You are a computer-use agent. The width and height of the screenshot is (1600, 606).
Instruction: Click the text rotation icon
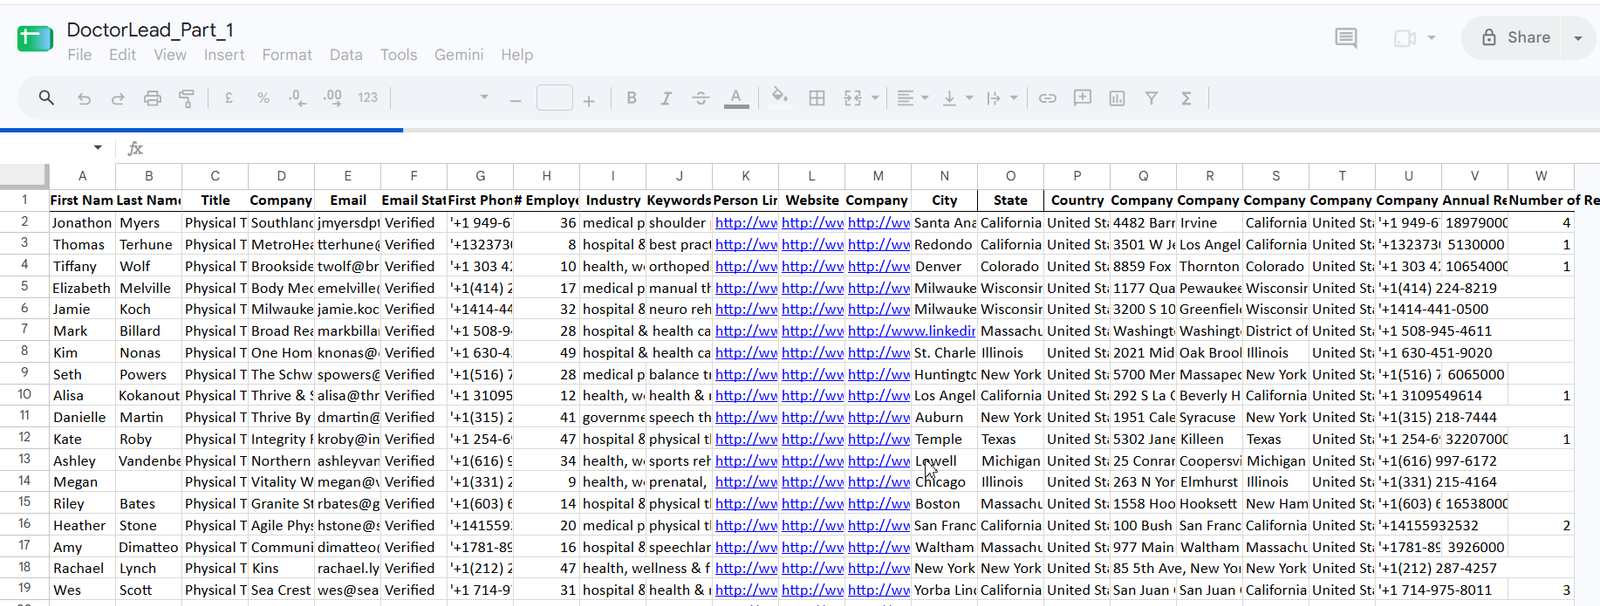[x=993, y=98]
